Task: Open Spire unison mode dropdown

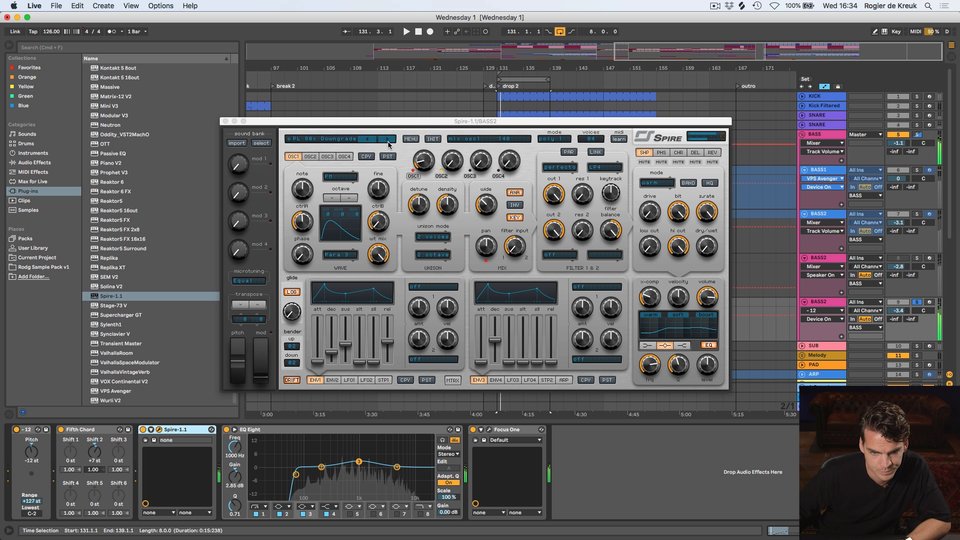Action: point(433,236)
